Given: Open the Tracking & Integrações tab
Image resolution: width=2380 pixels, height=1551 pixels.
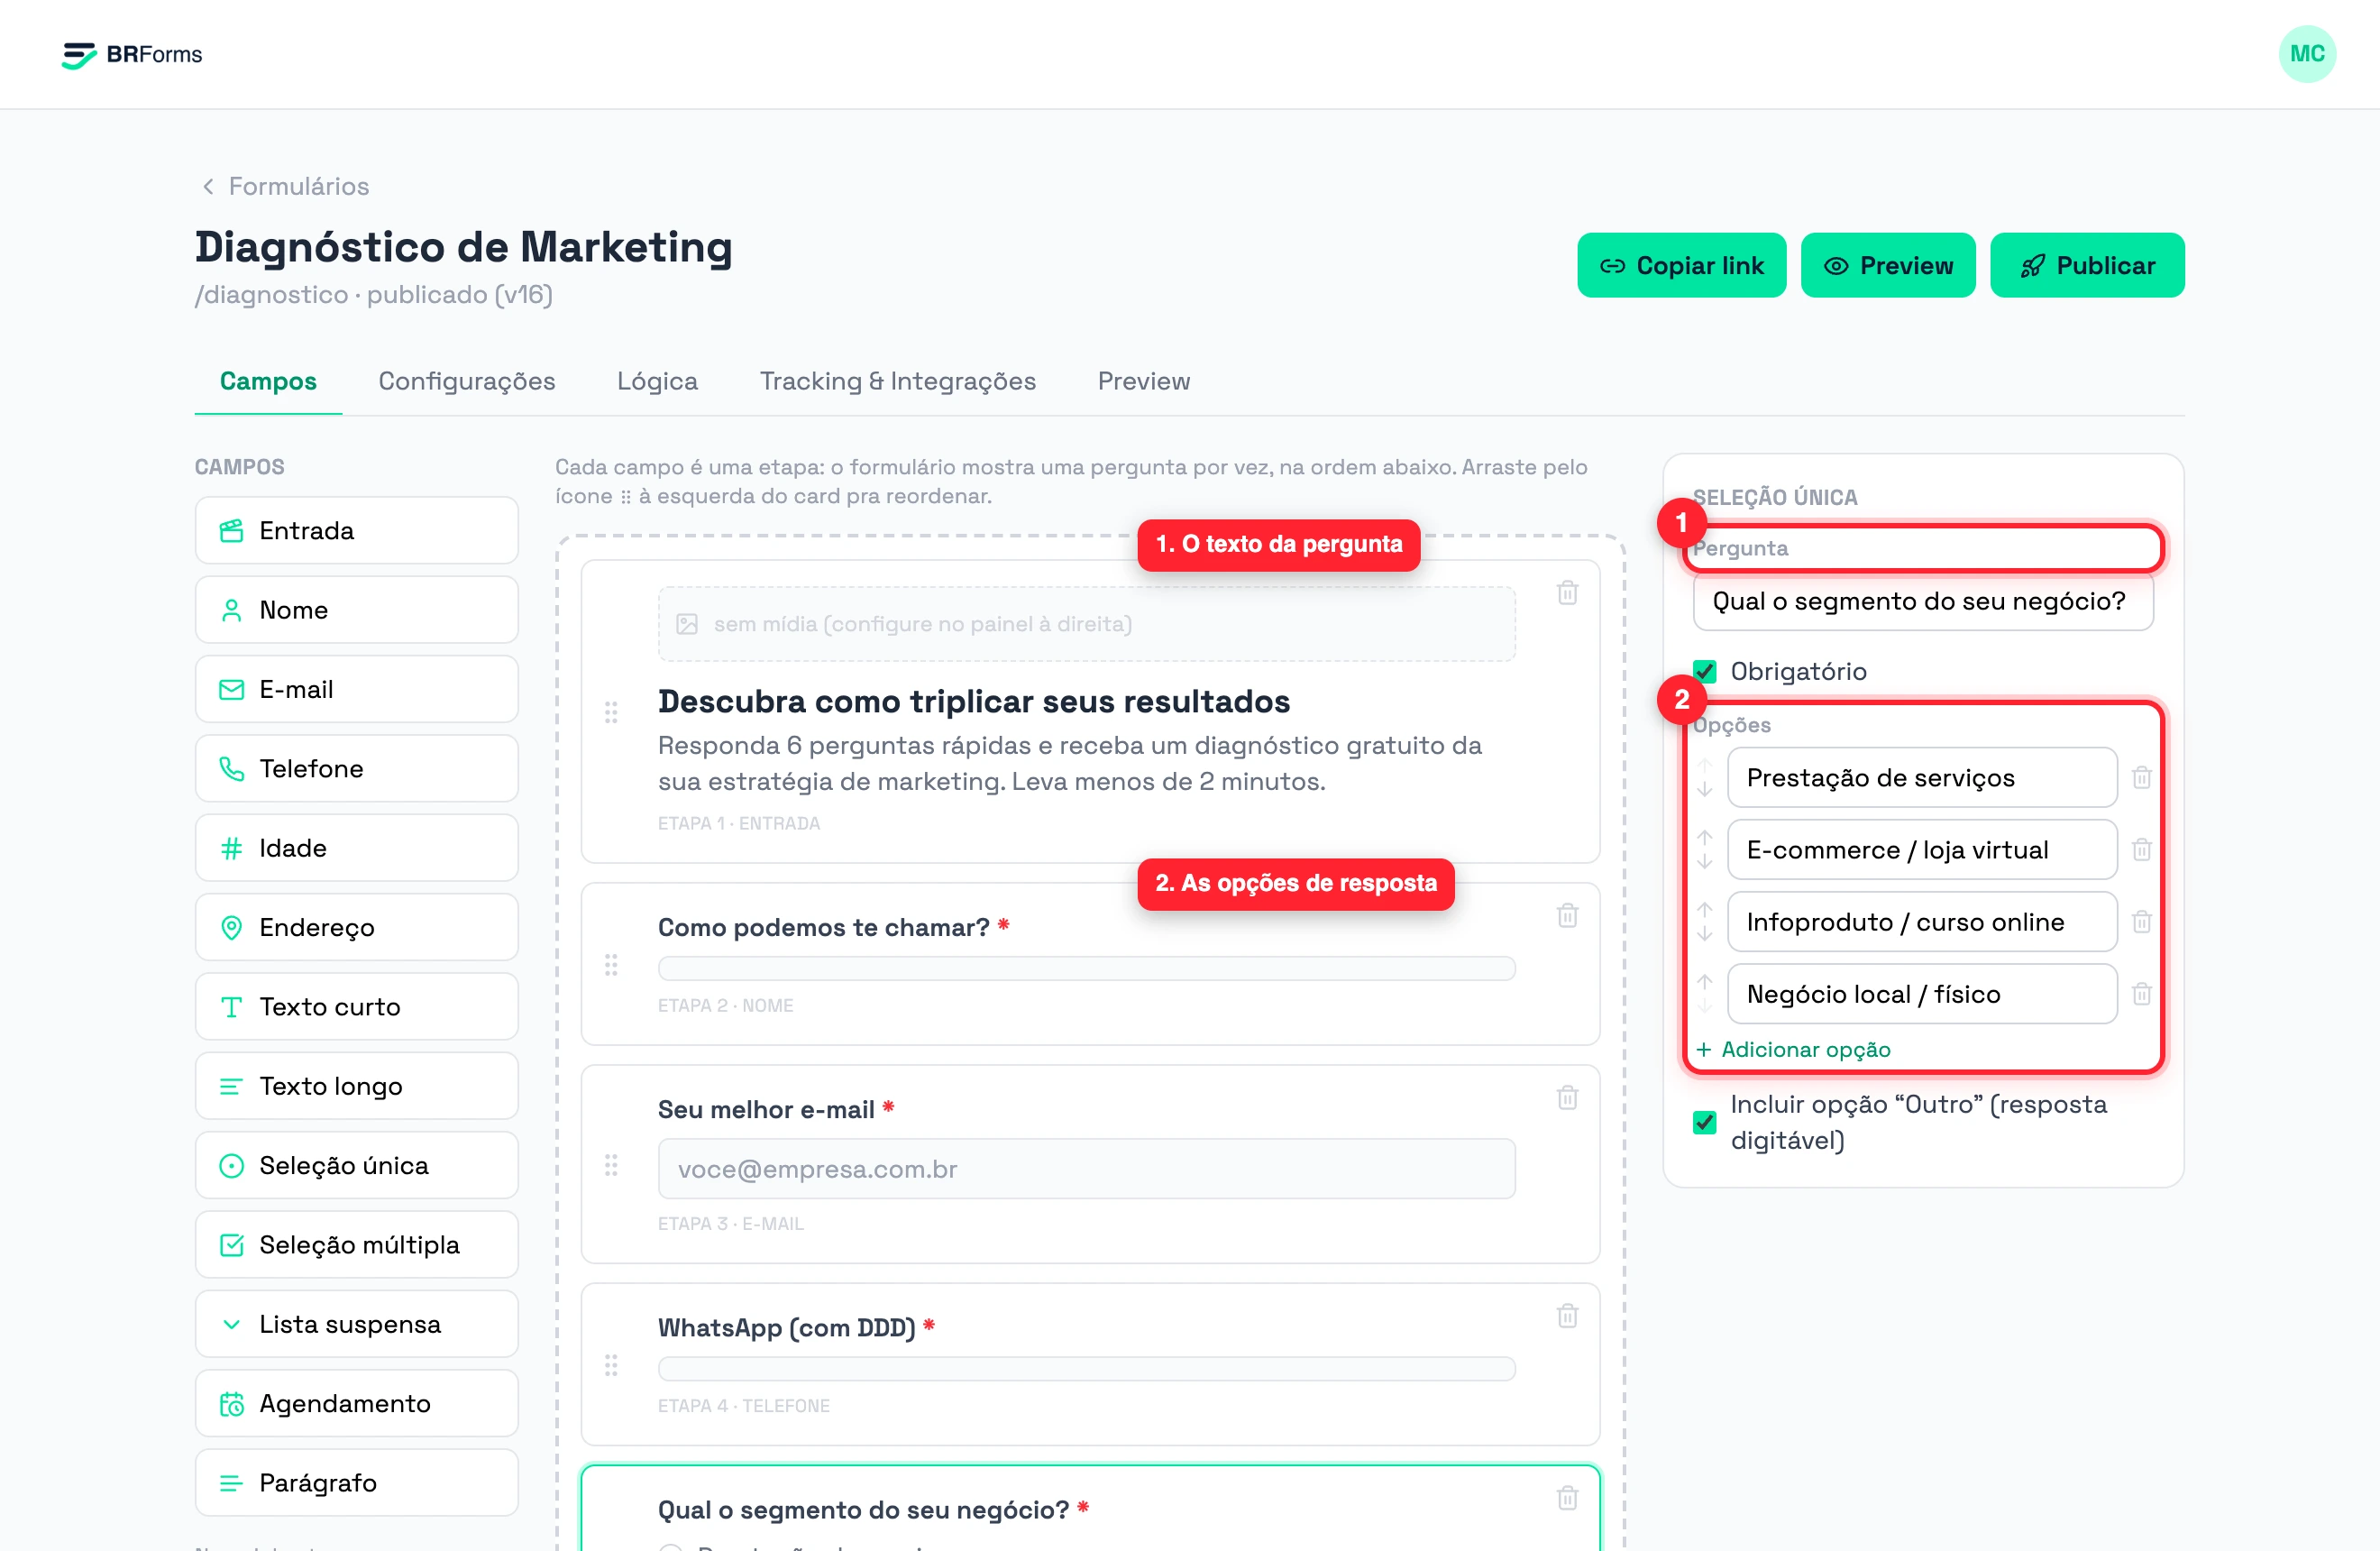Looking at the screenshot, I should tap(897, 381).
